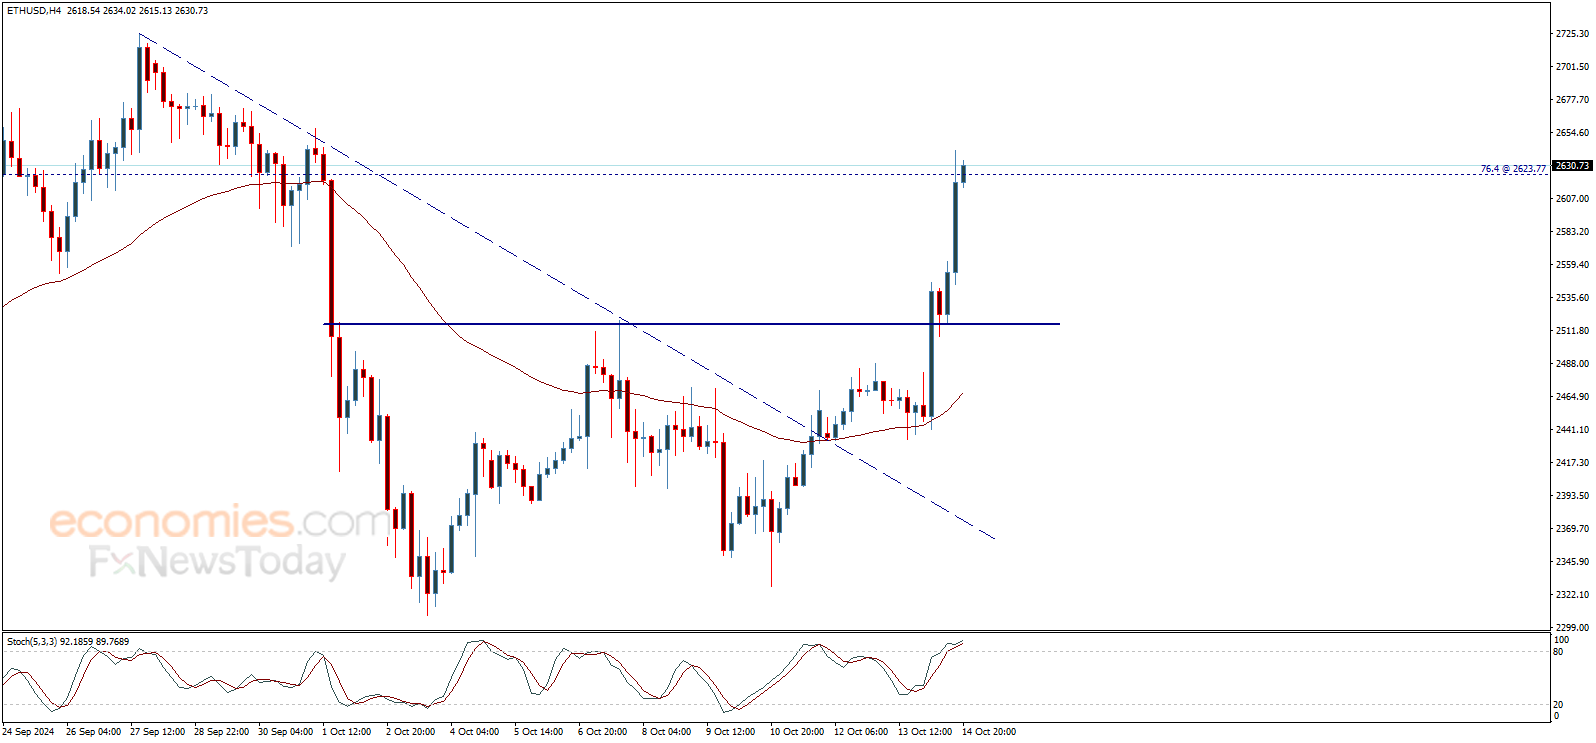Click the price axis label 2441.10
This screenshot has height=743, width=1596.
[x=1572, y=430]
